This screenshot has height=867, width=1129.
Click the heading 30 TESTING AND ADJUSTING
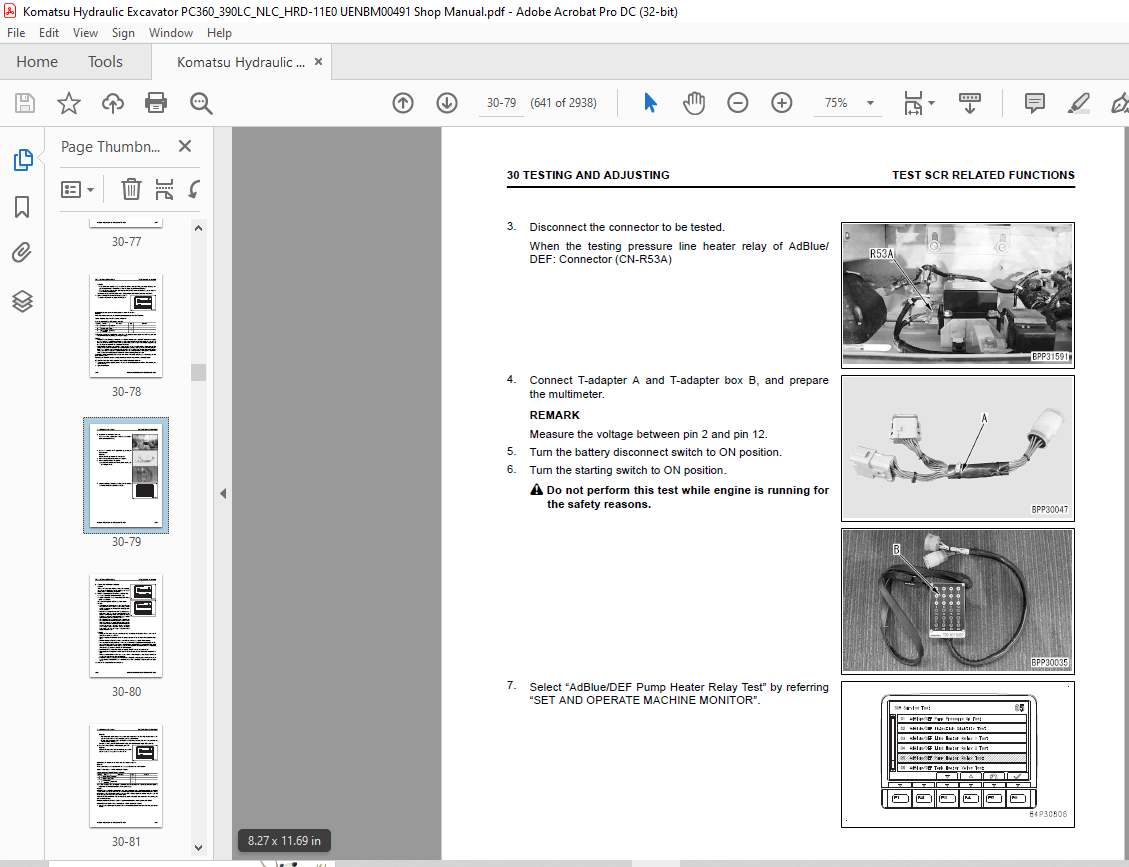tap(588, 175)
